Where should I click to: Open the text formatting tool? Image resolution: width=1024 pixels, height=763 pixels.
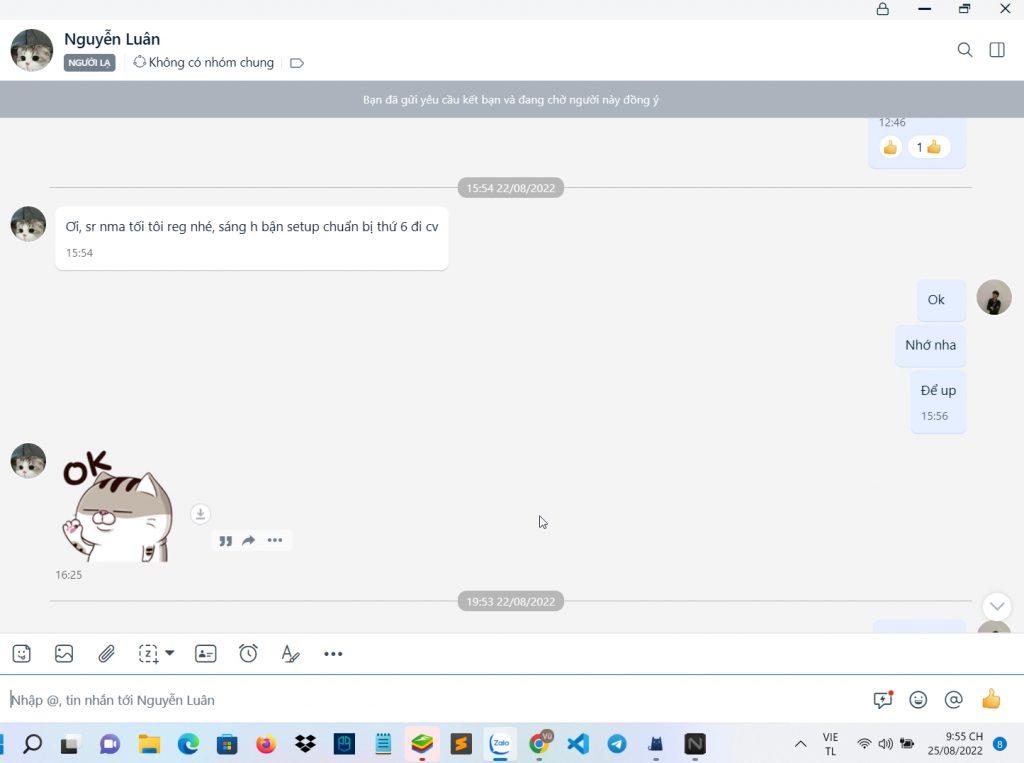pyautogui.click(x=290, y=654)
